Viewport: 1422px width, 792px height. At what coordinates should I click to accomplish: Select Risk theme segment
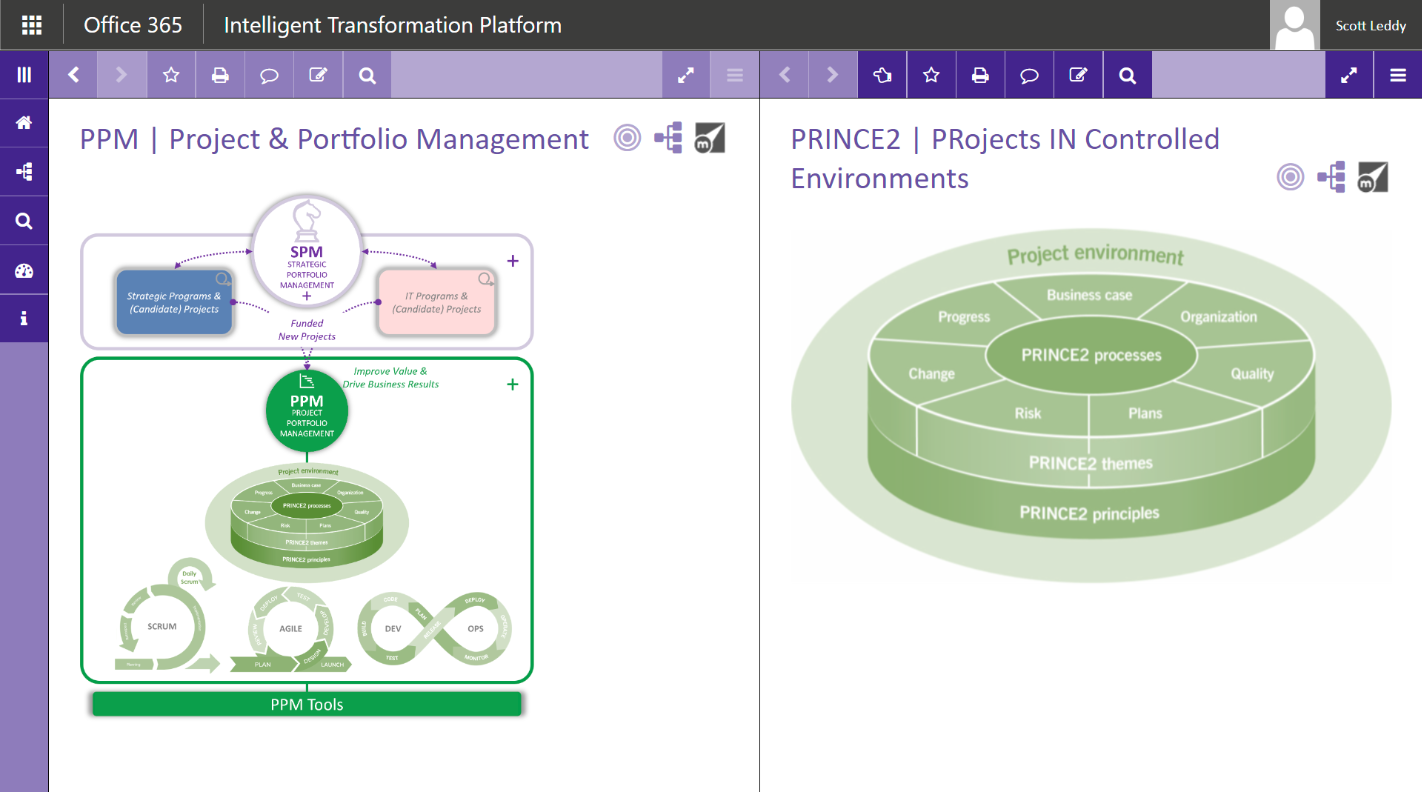1028,413
